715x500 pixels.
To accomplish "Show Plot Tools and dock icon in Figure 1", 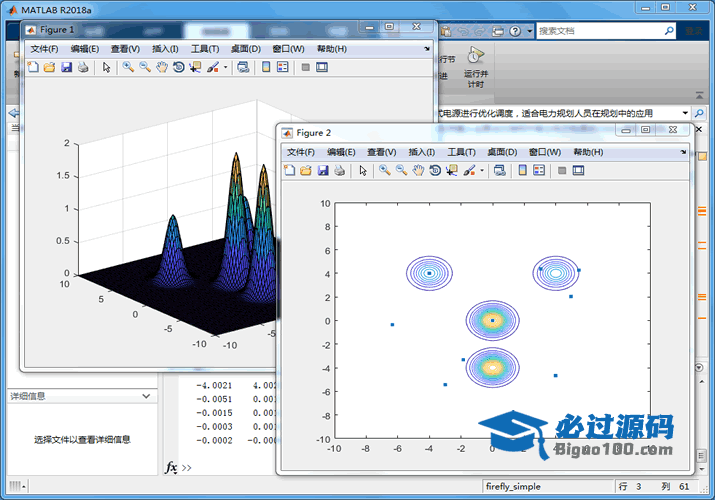I will [x=322, y=67].
